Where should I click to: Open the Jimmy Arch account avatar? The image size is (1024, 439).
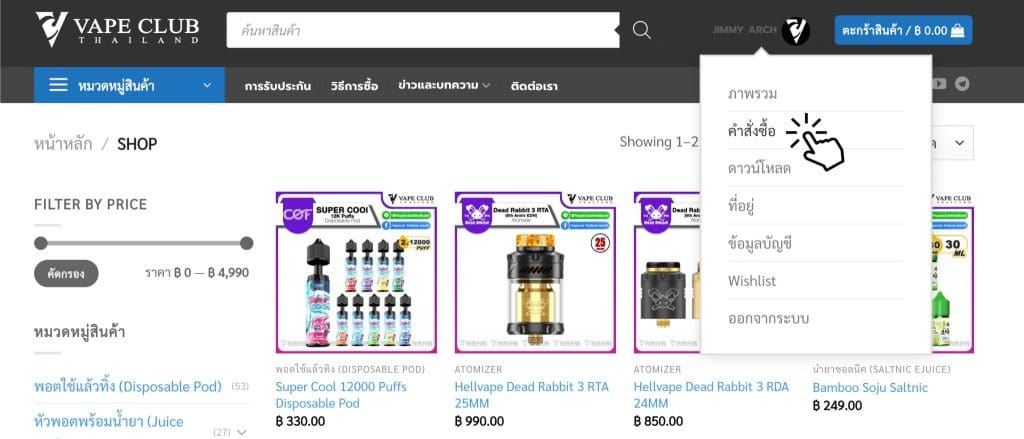795,31
